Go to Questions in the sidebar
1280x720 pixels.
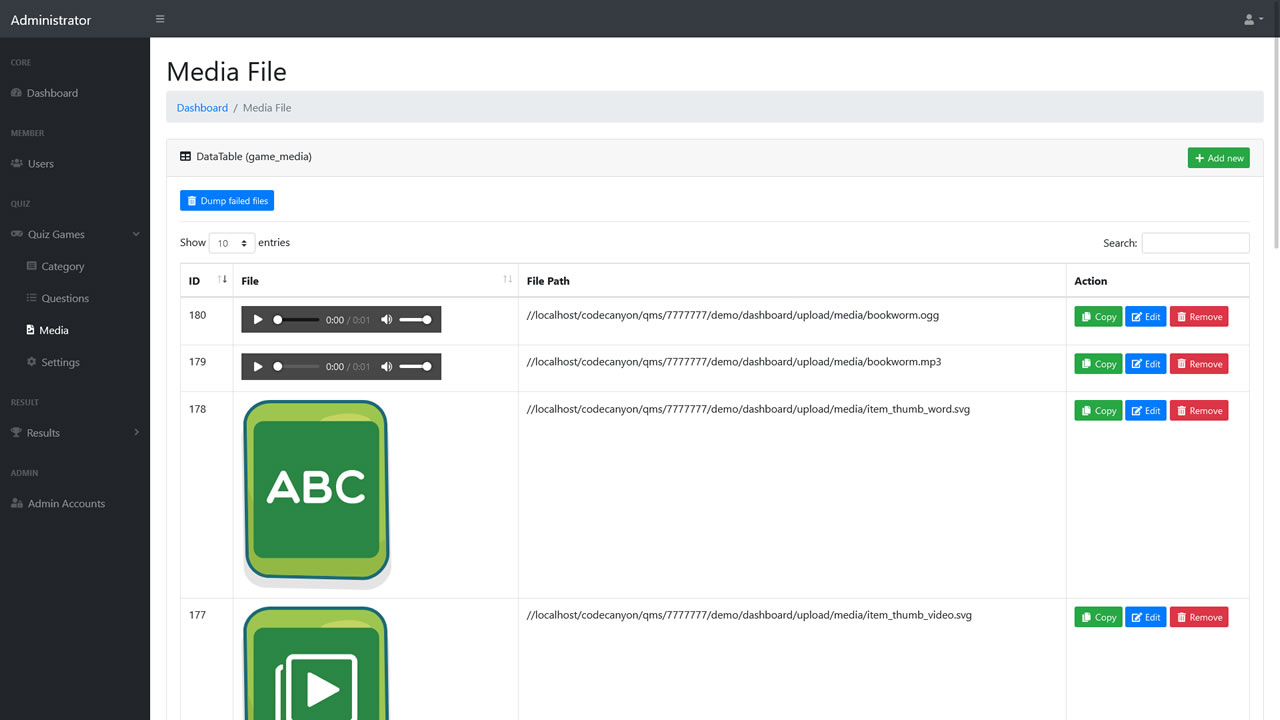point(65,298)
